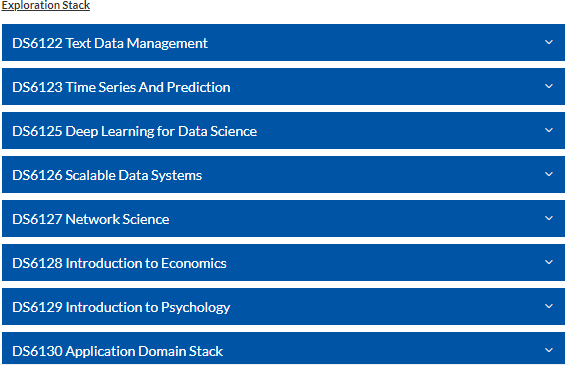569x366 pixels.
Task: Click chevron on Application Domain Stack row
Action: [549, 350]
